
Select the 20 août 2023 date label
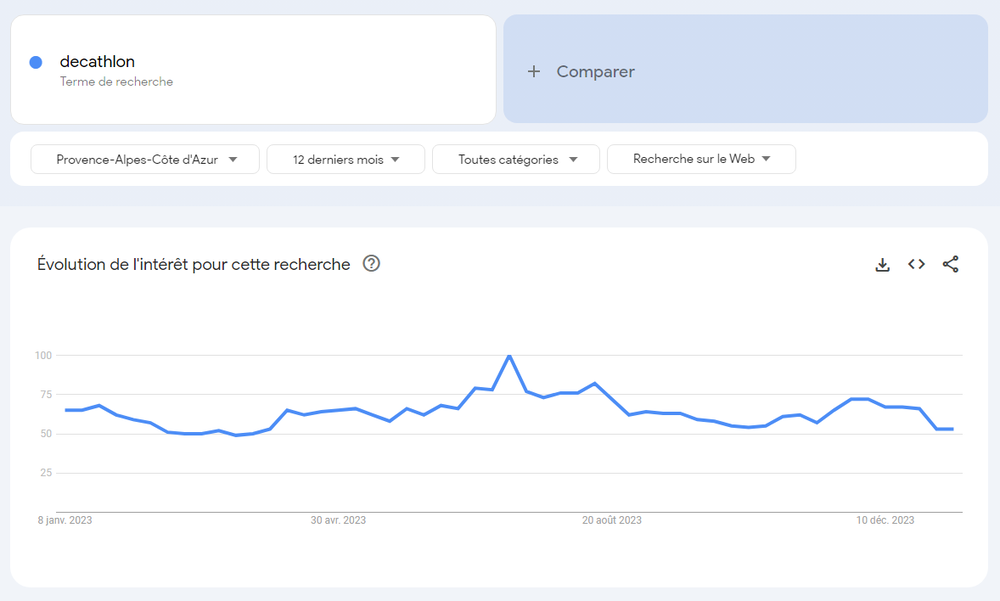click(612, 520)
